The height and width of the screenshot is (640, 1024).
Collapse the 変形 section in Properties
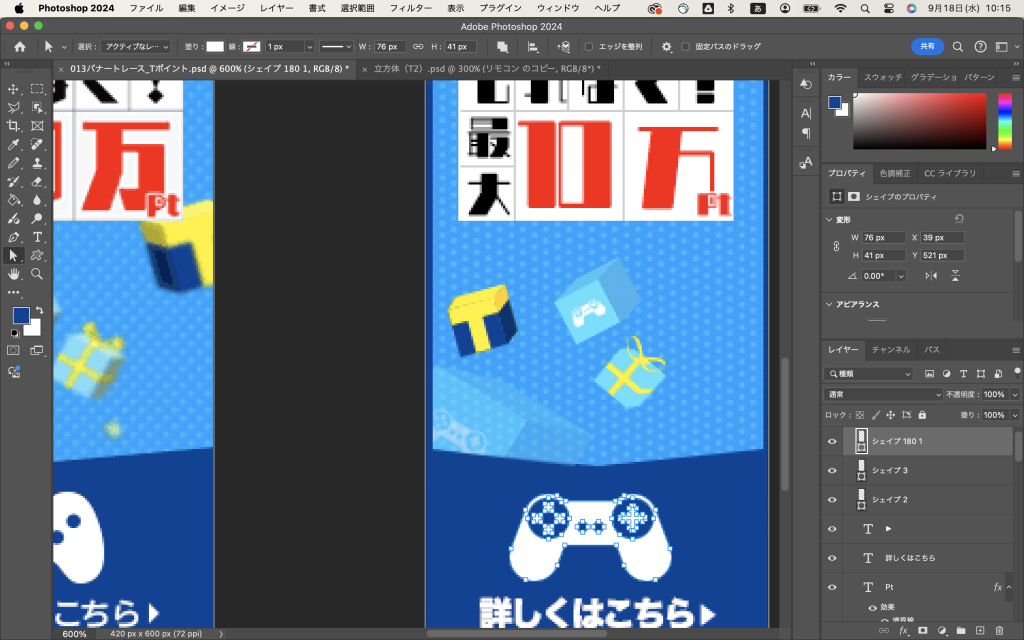tap(829, 219)
